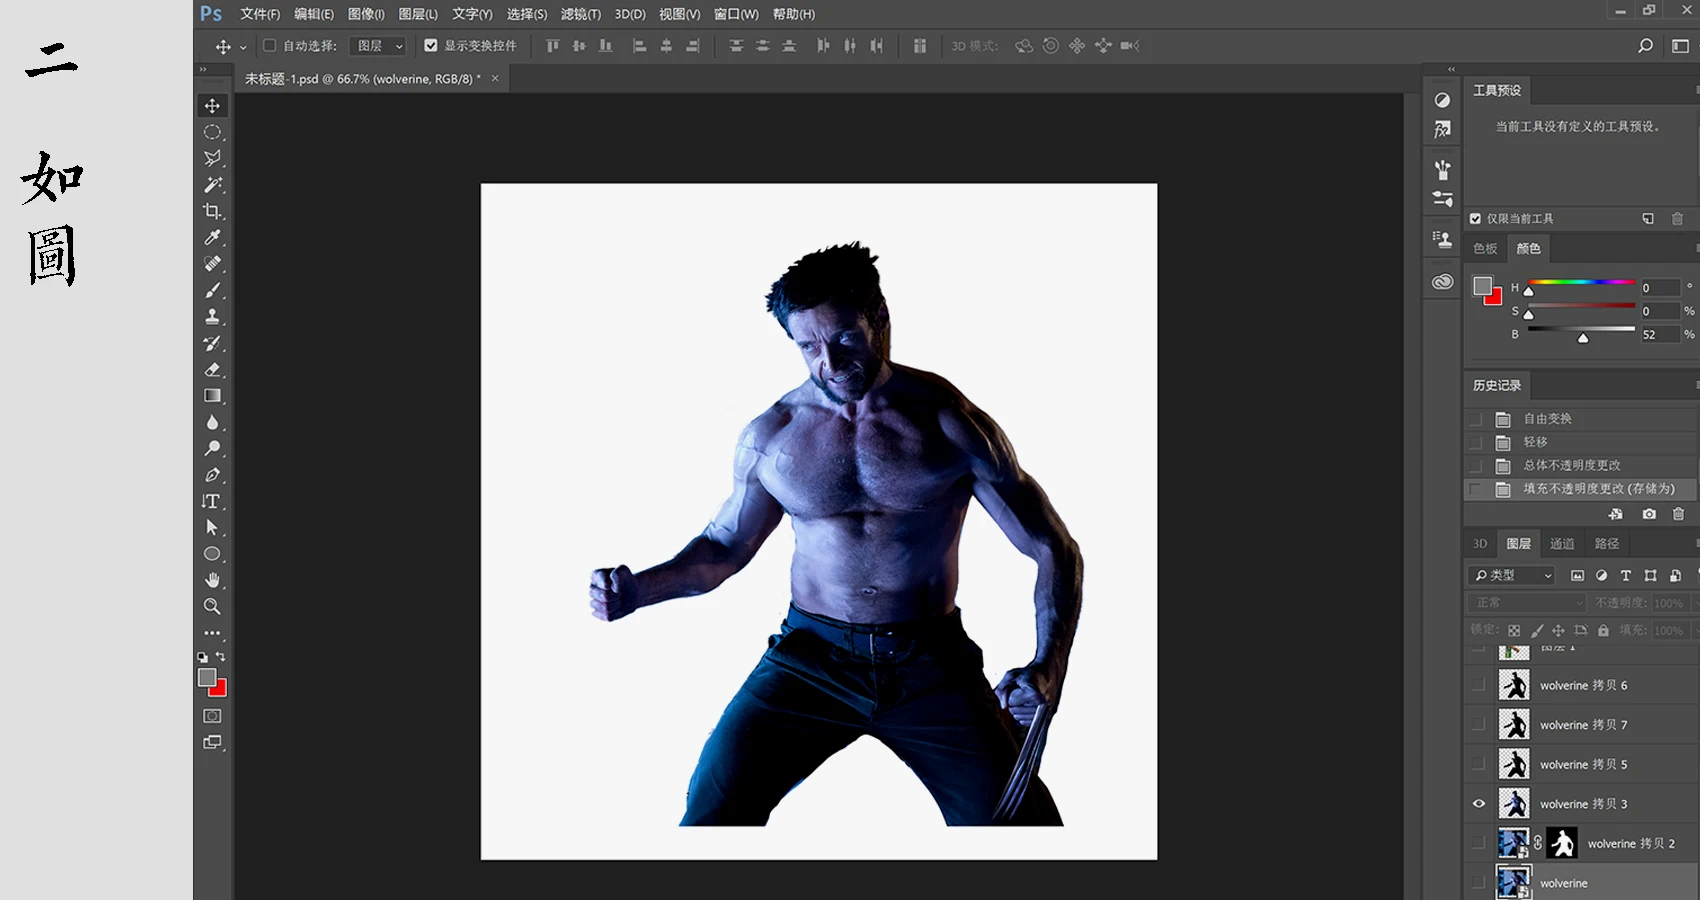Select the Crop tool
This screenshot has height=900, width=1700.
pyautogui.click(x=212, y=211)
